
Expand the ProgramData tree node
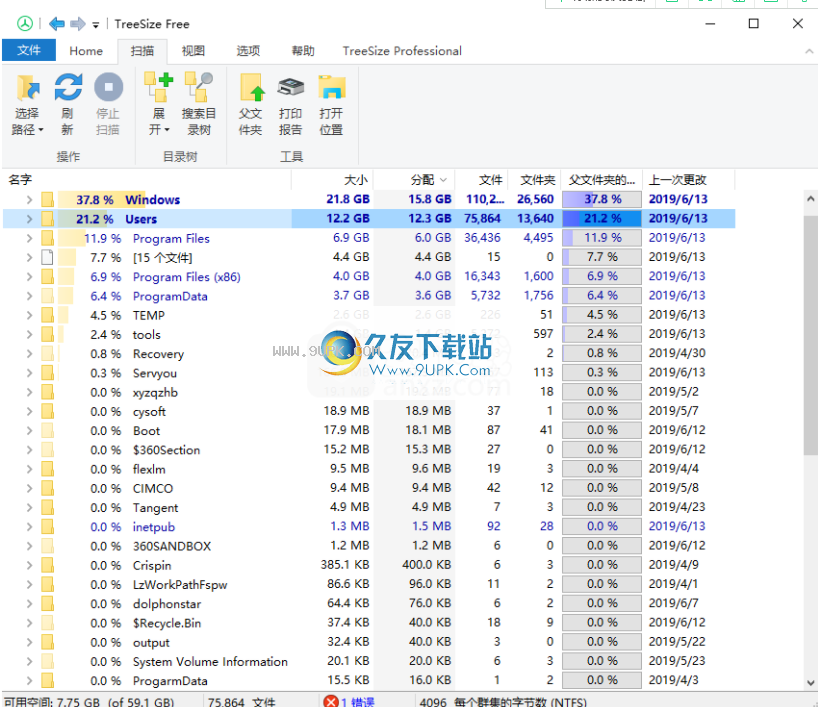[30, 296]
